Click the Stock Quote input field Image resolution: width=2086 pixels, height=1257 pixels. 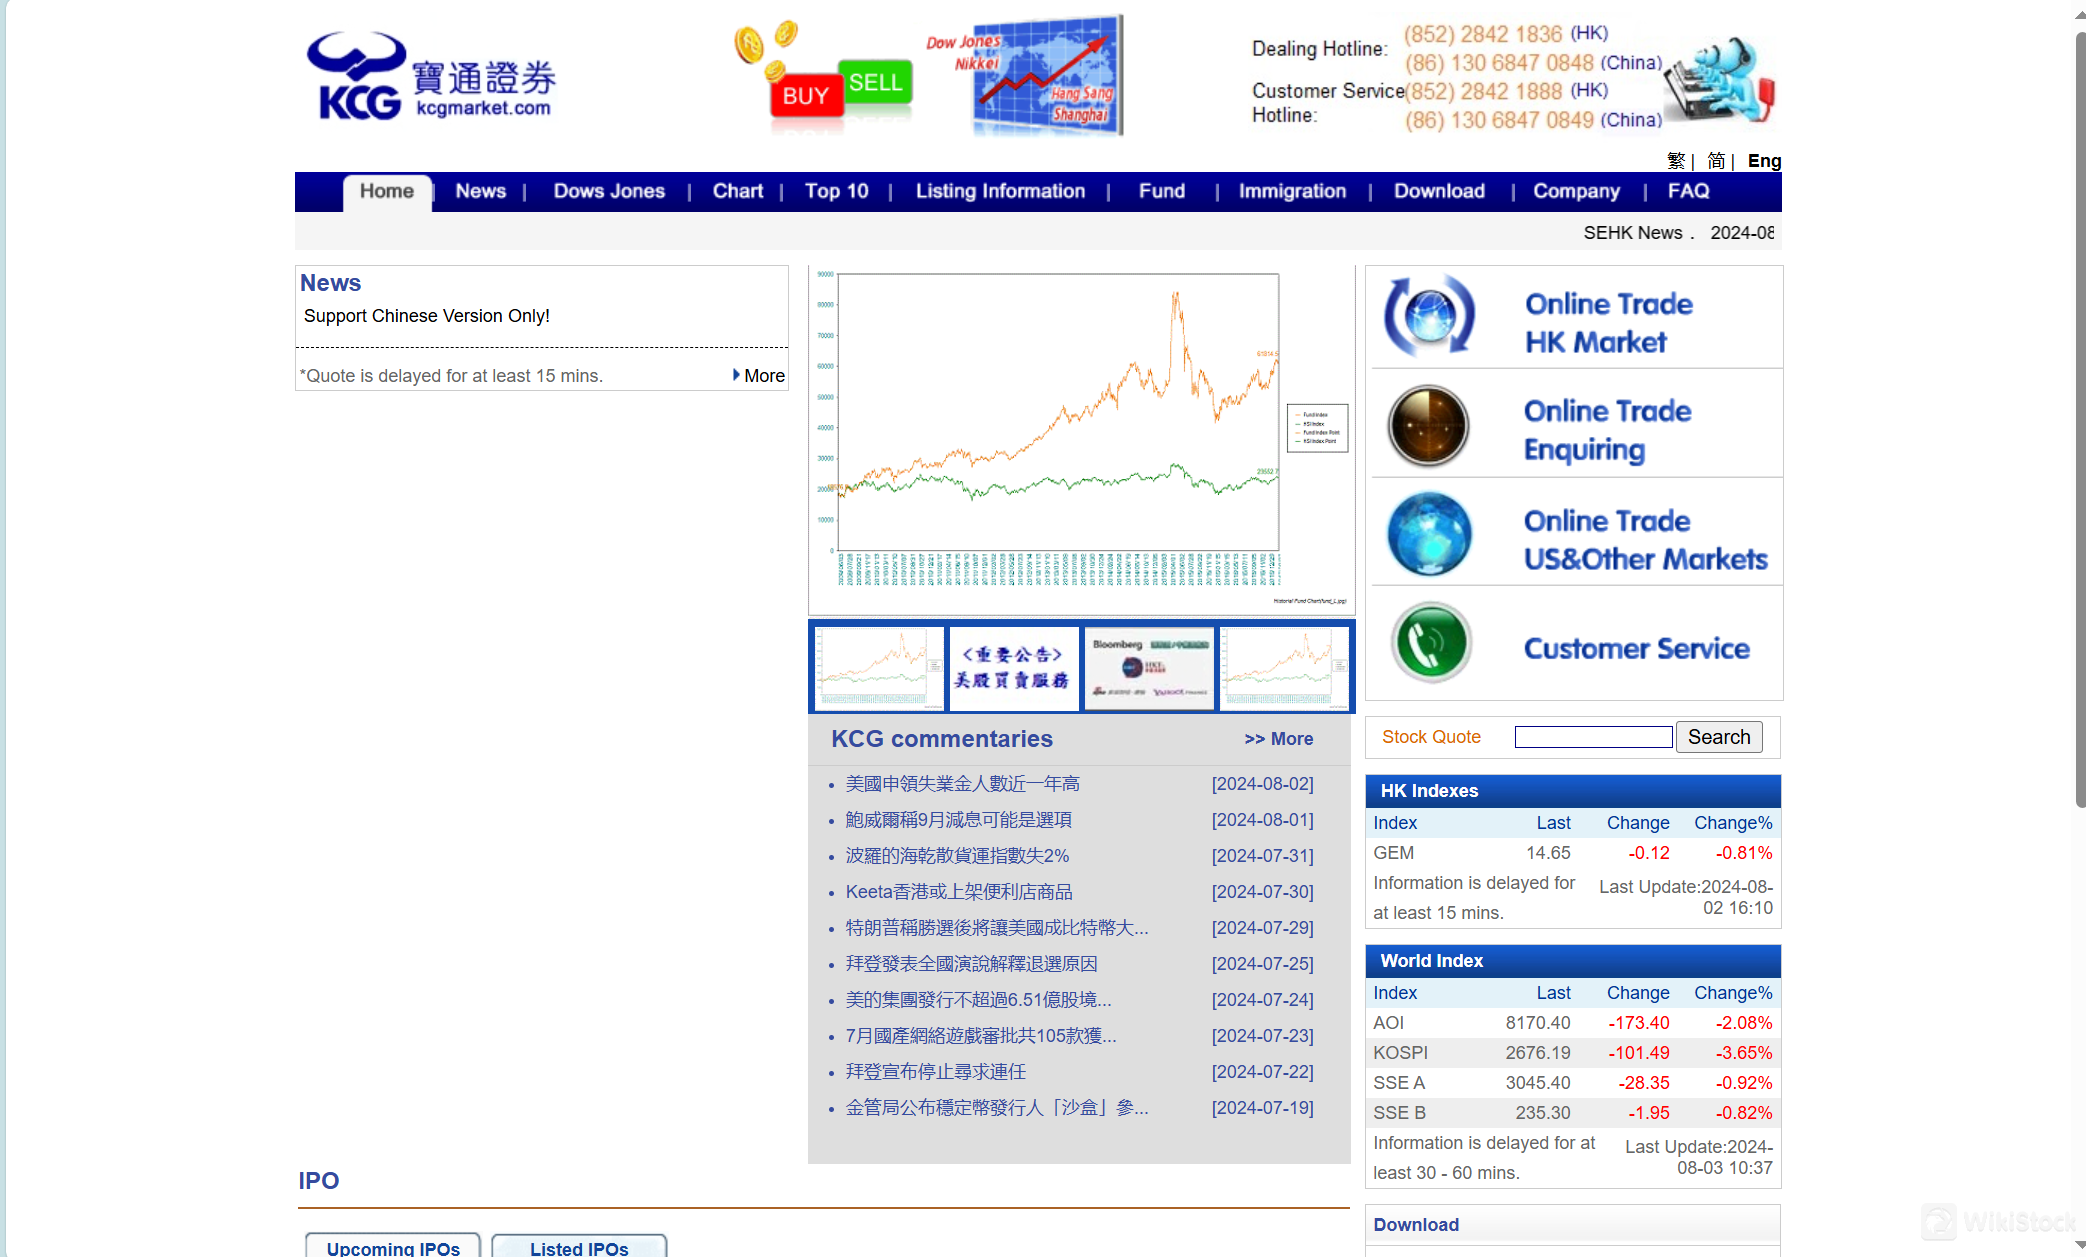pos(1593,737)
